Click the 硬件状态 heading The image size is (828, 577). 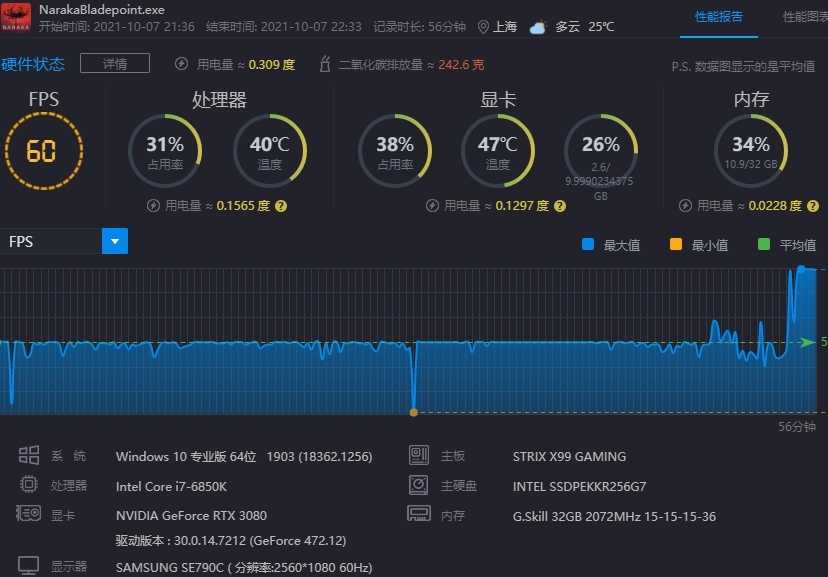pyautogui.click(x=33, y=64)
